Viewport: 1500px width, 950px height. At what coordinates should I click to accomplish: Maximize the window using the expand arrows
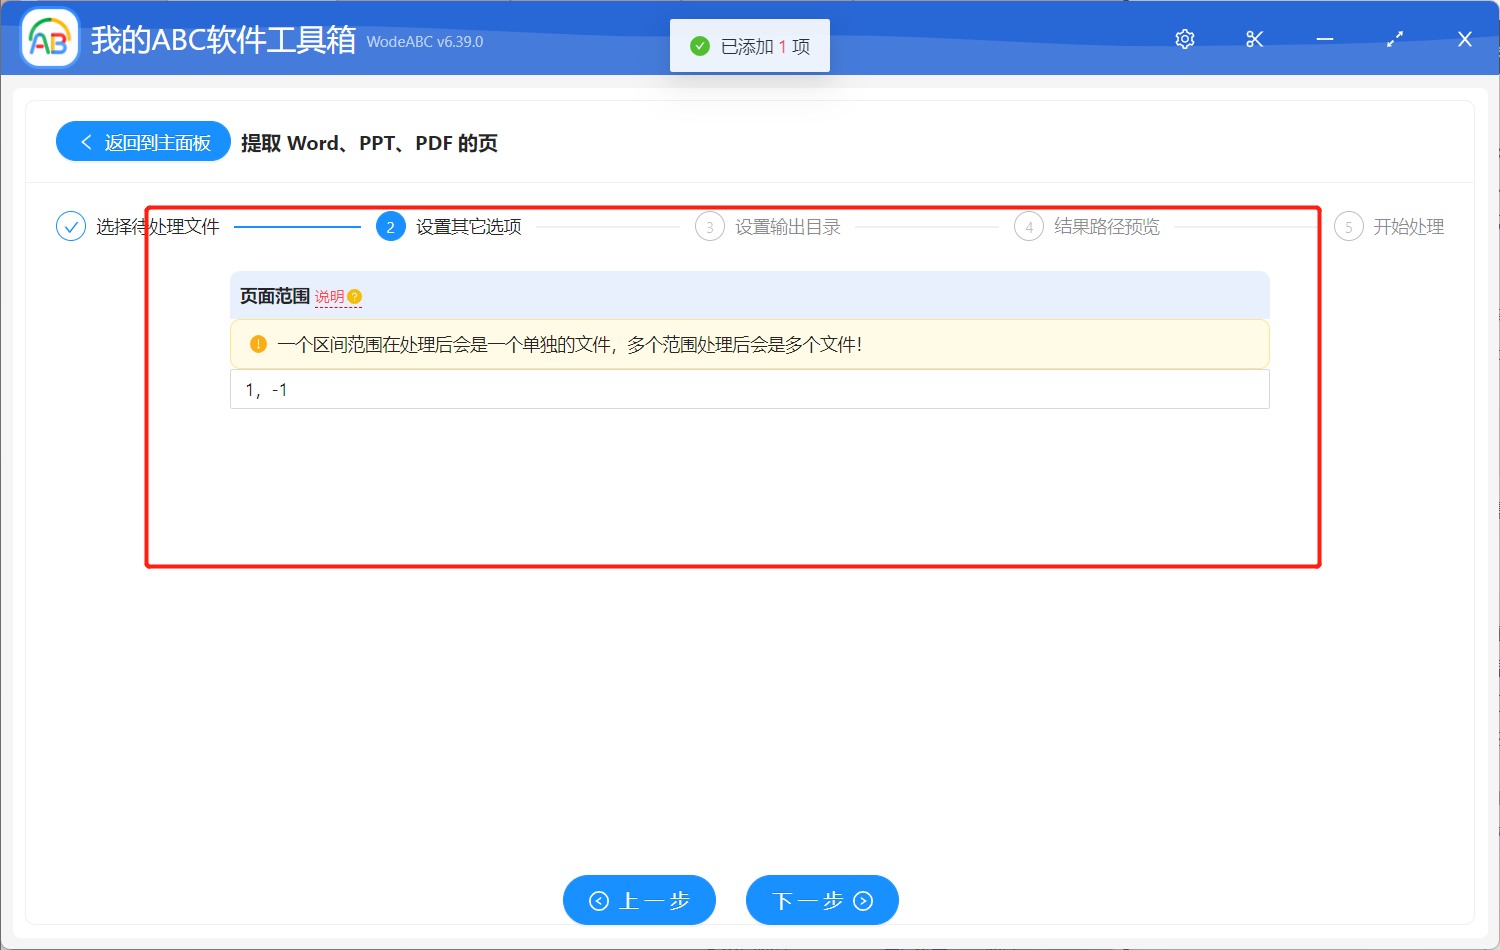pyautogui.click(x=1395, y=39)
